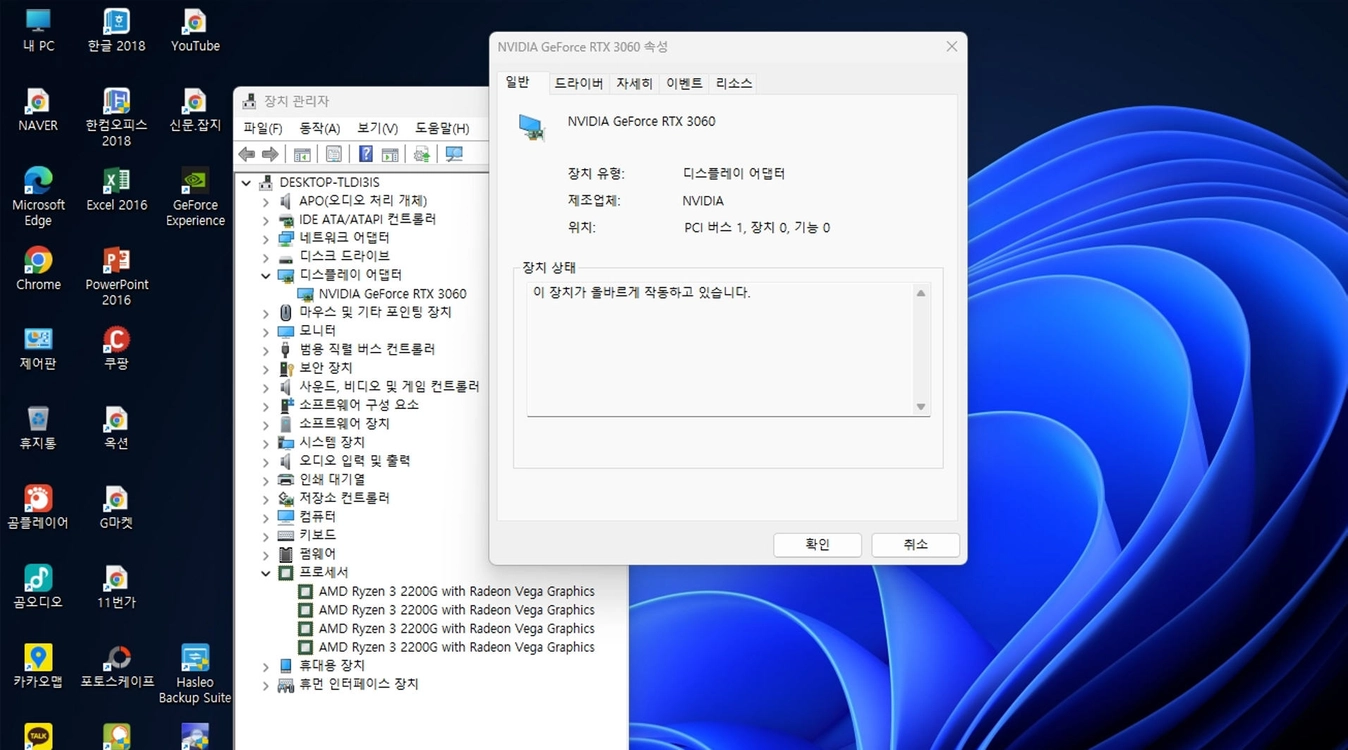
Task: Switch to the 드라이버 tab
Action: coord(578,84)
